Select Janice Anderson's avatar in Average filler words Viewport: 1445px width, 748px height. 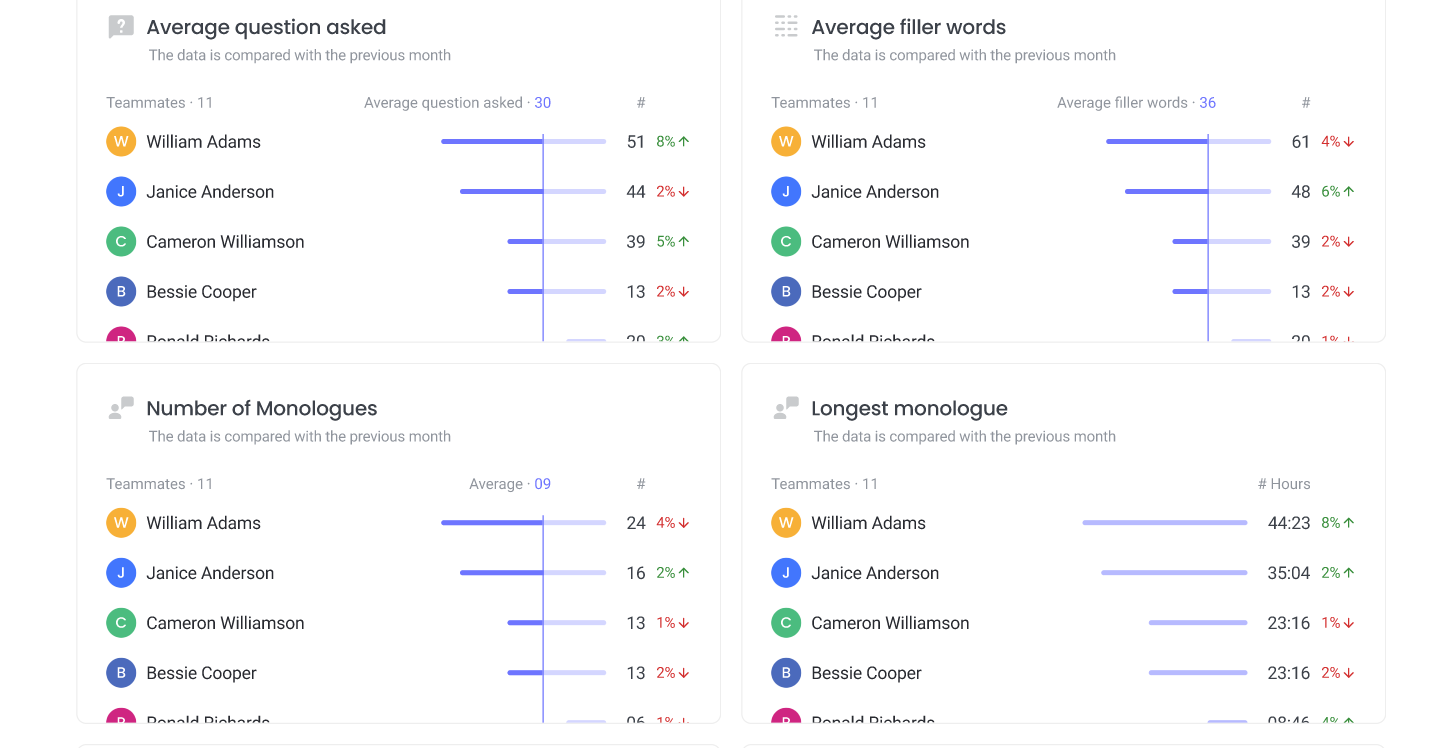coord(786,191)
